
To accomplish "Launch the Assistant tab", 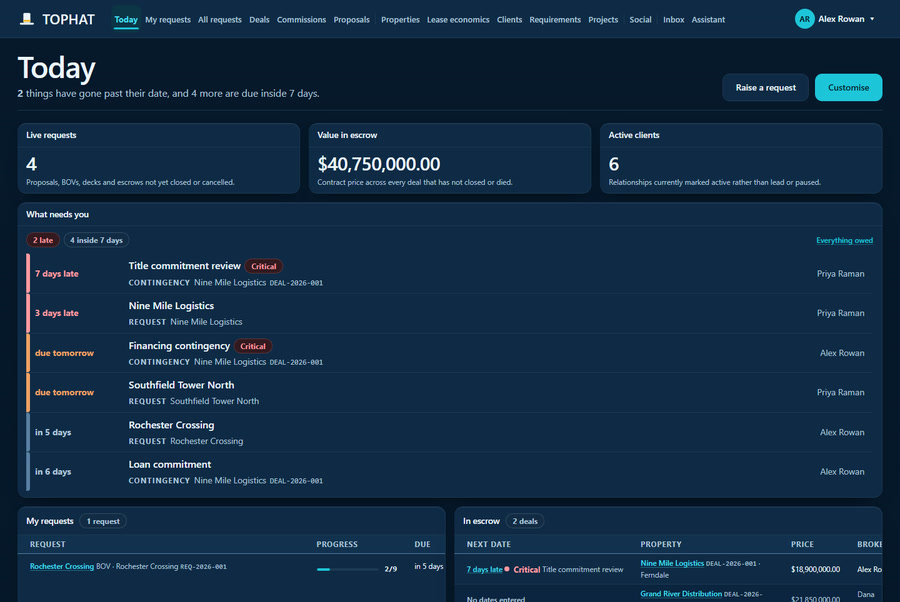I will pos(708,20).
